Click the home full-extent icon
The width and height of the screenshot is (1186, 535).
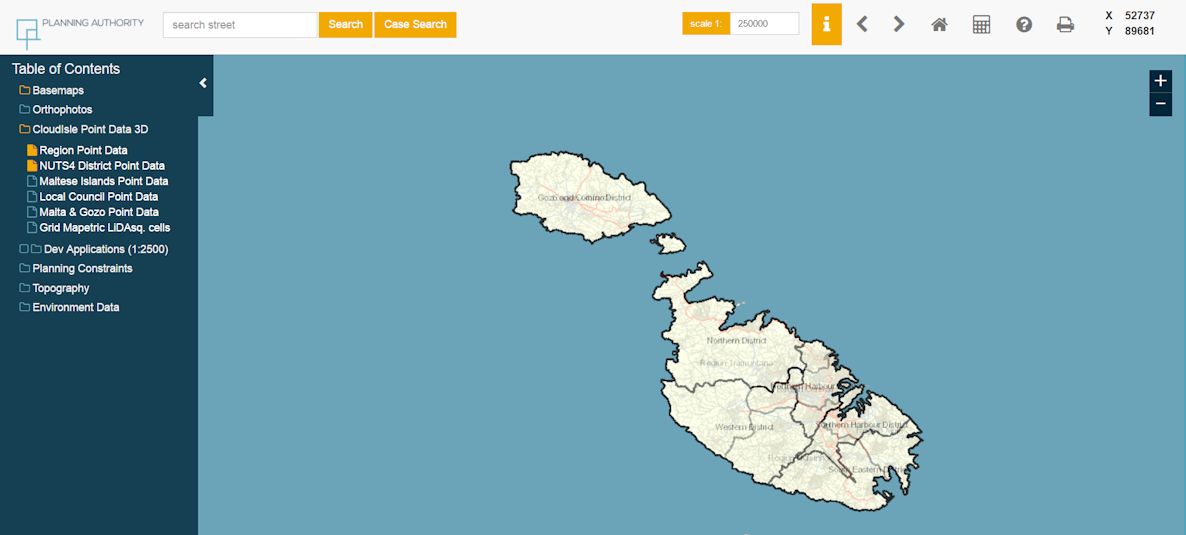(939, 25)
